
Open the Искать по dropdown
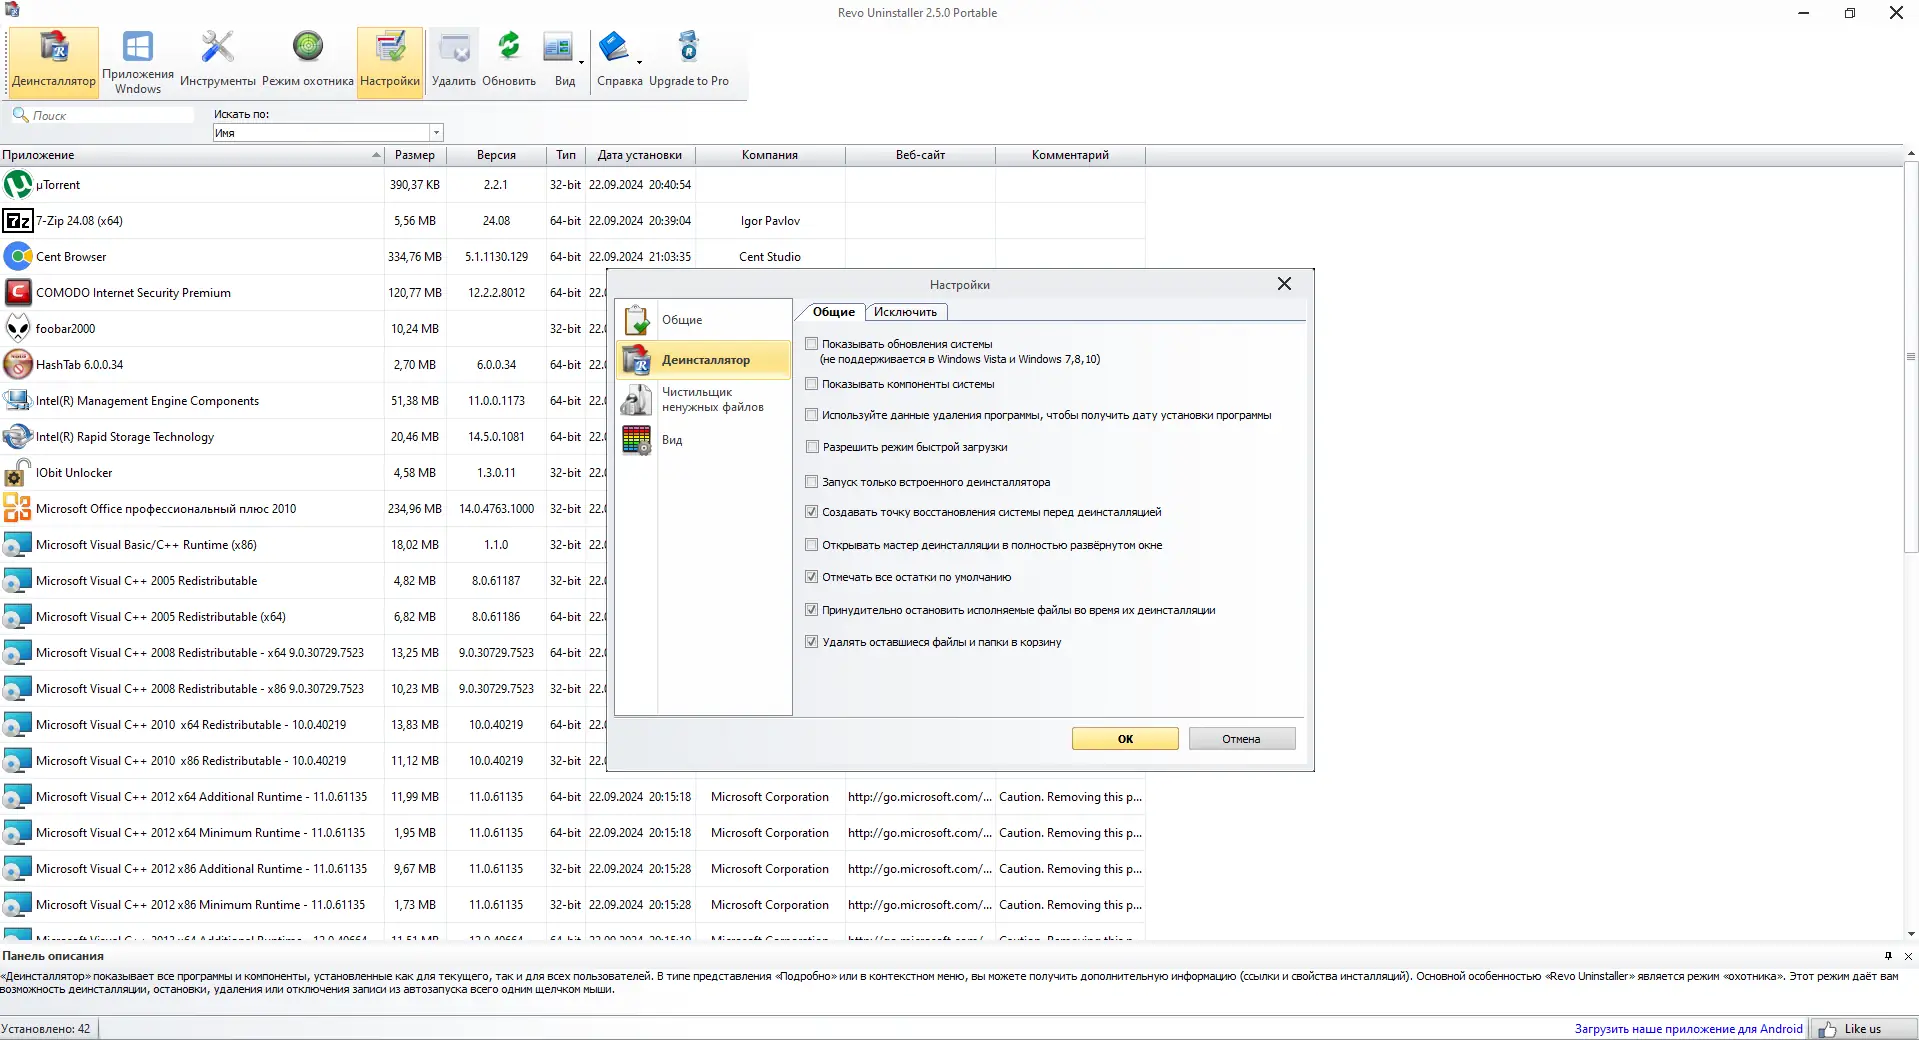[436, 133]
